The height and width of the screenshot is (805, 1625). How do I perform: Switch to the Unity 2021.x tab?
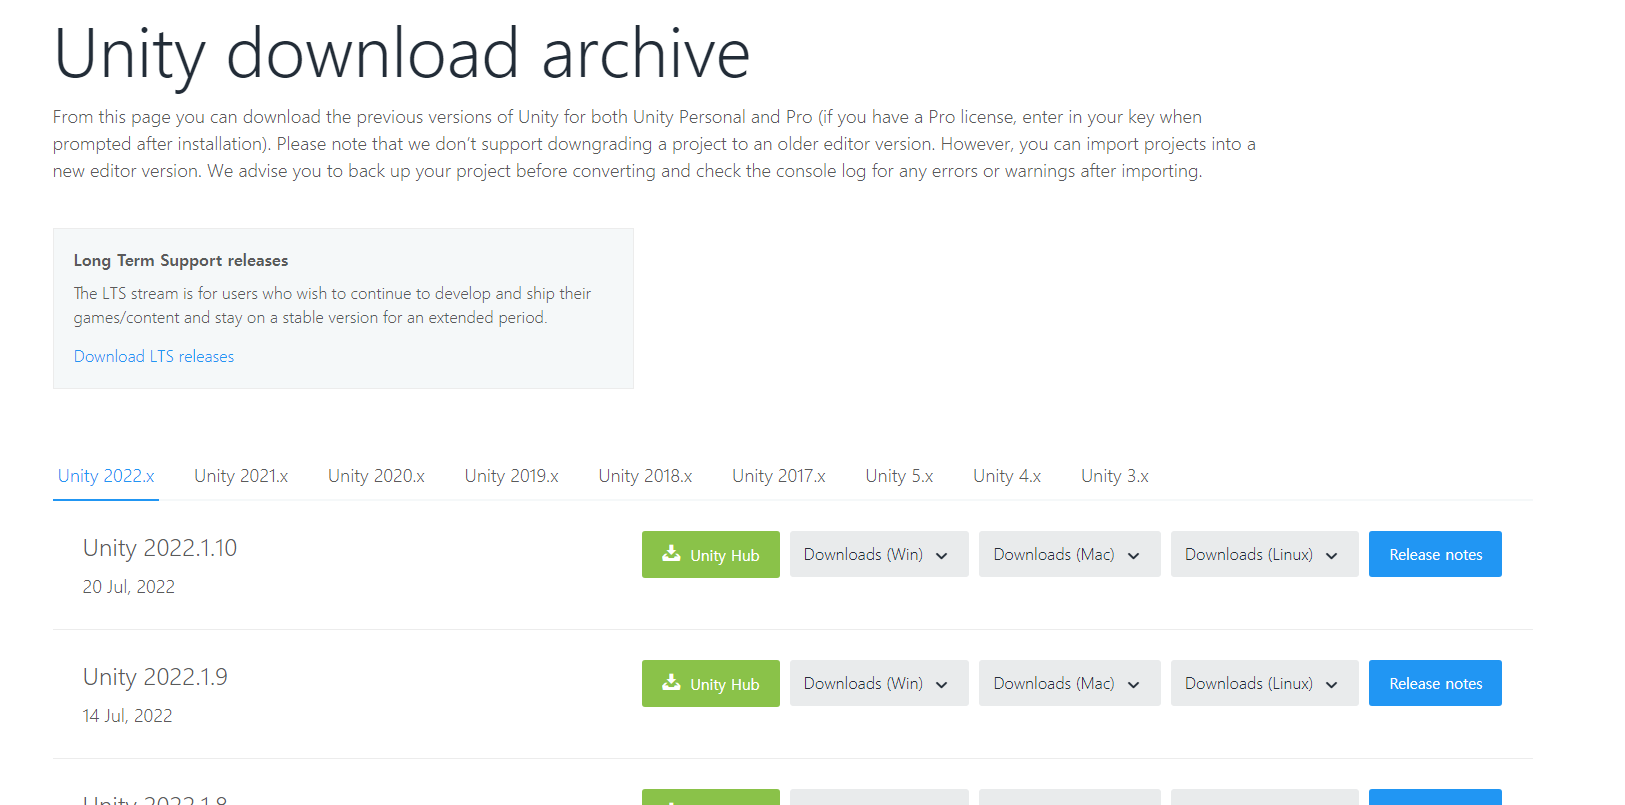pyautogui.click(x=241, y=476)
